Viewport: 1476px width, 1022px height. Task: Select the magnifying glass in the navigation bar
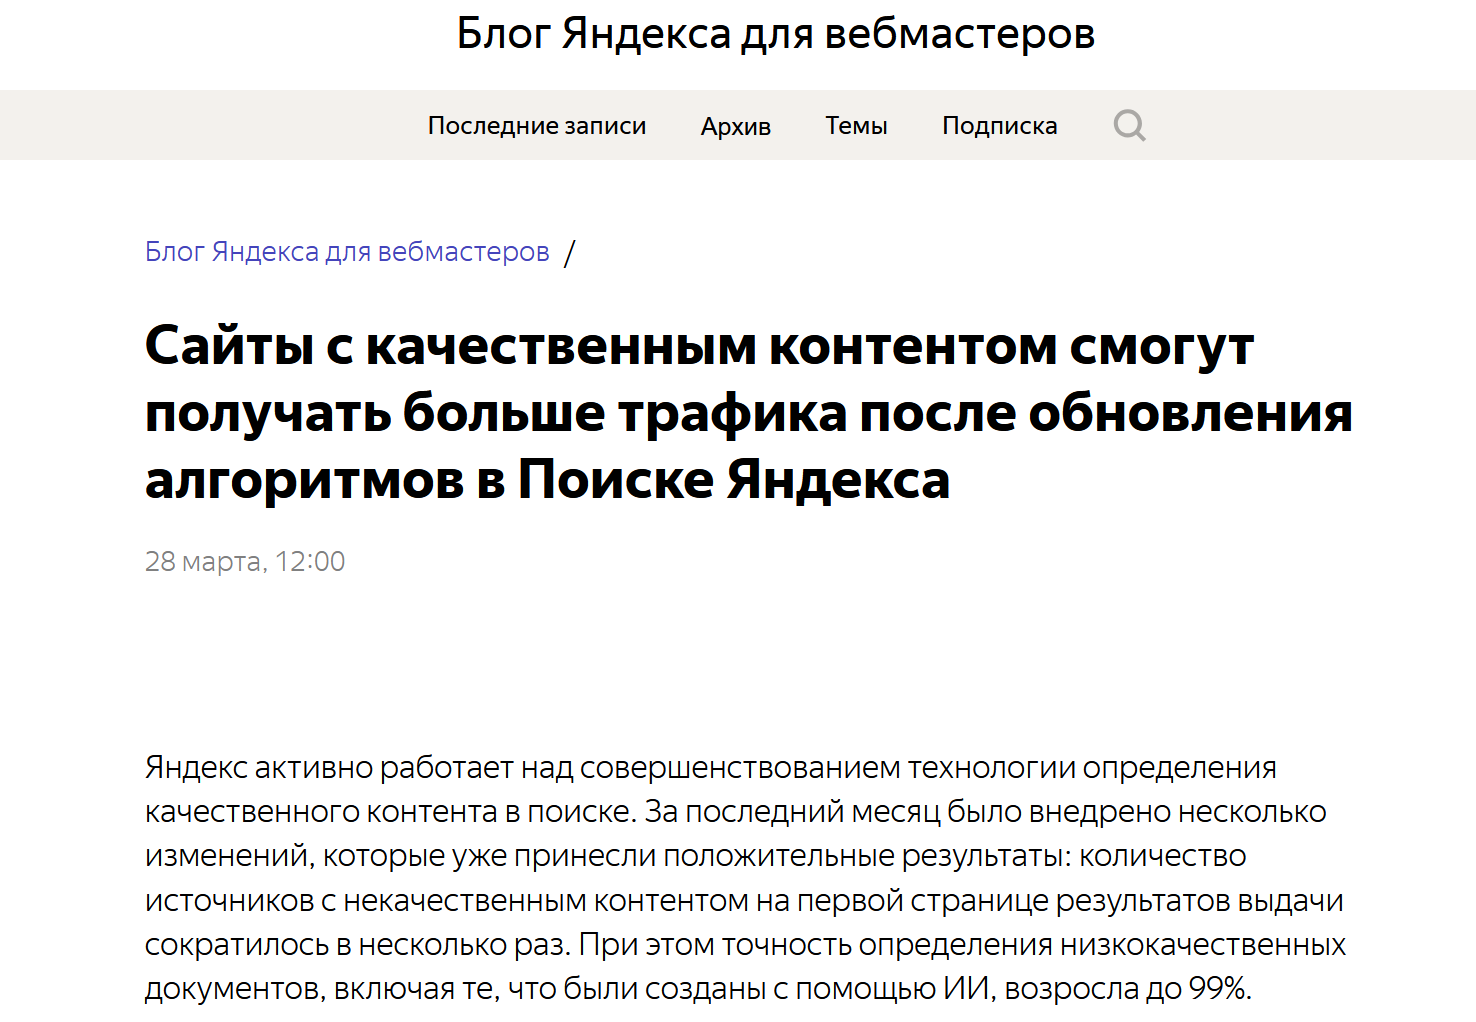pyautogui.click(x=1129, y=125)
